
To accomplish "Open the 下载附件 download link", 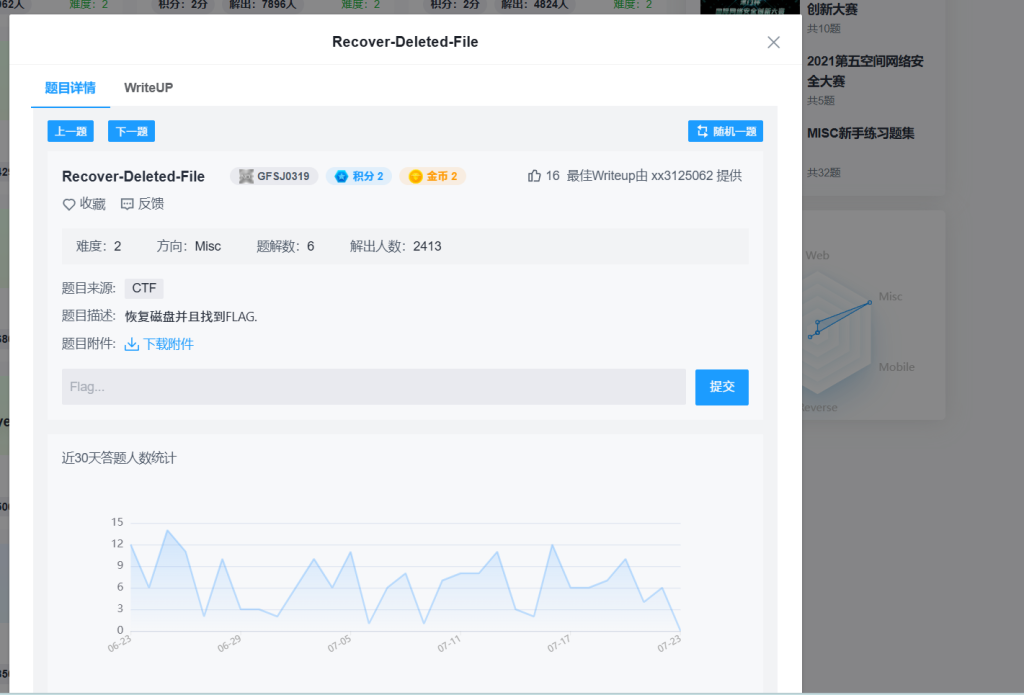I will [x=168, y=344].
